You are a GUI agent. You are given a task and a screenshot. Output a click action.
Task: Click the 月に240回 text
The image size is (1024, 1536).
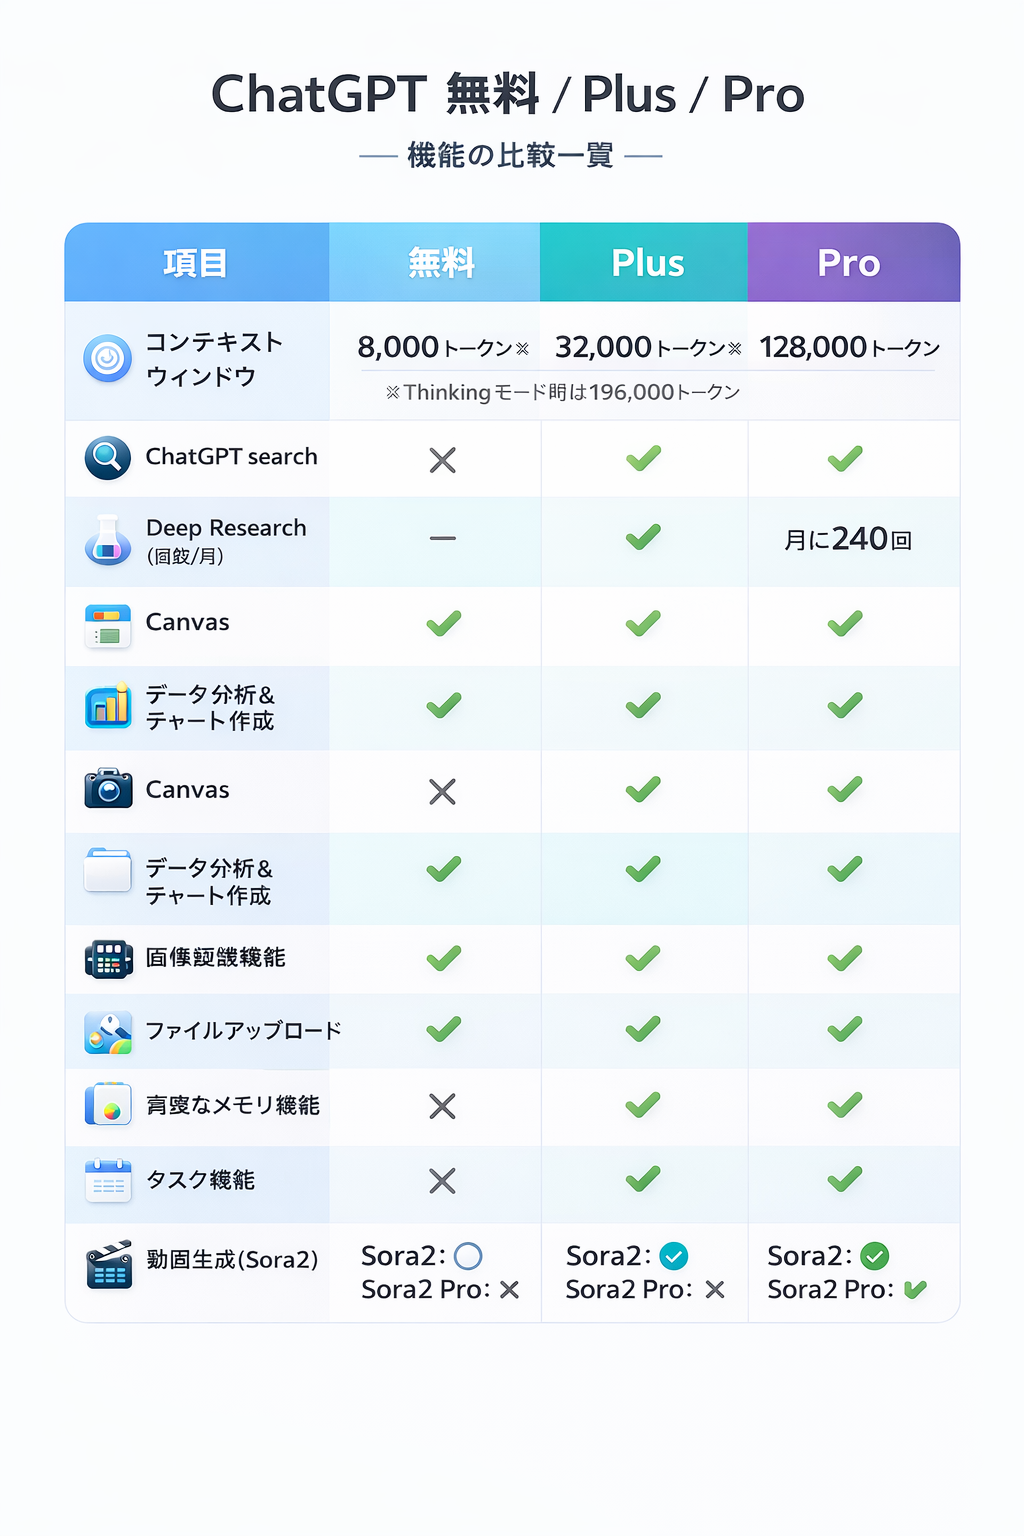847,540
